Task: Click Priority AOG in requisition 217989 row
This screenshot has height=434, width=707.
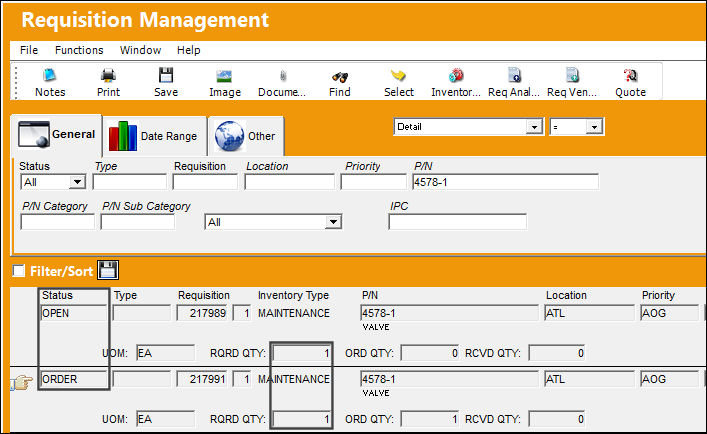Action: 670,313
